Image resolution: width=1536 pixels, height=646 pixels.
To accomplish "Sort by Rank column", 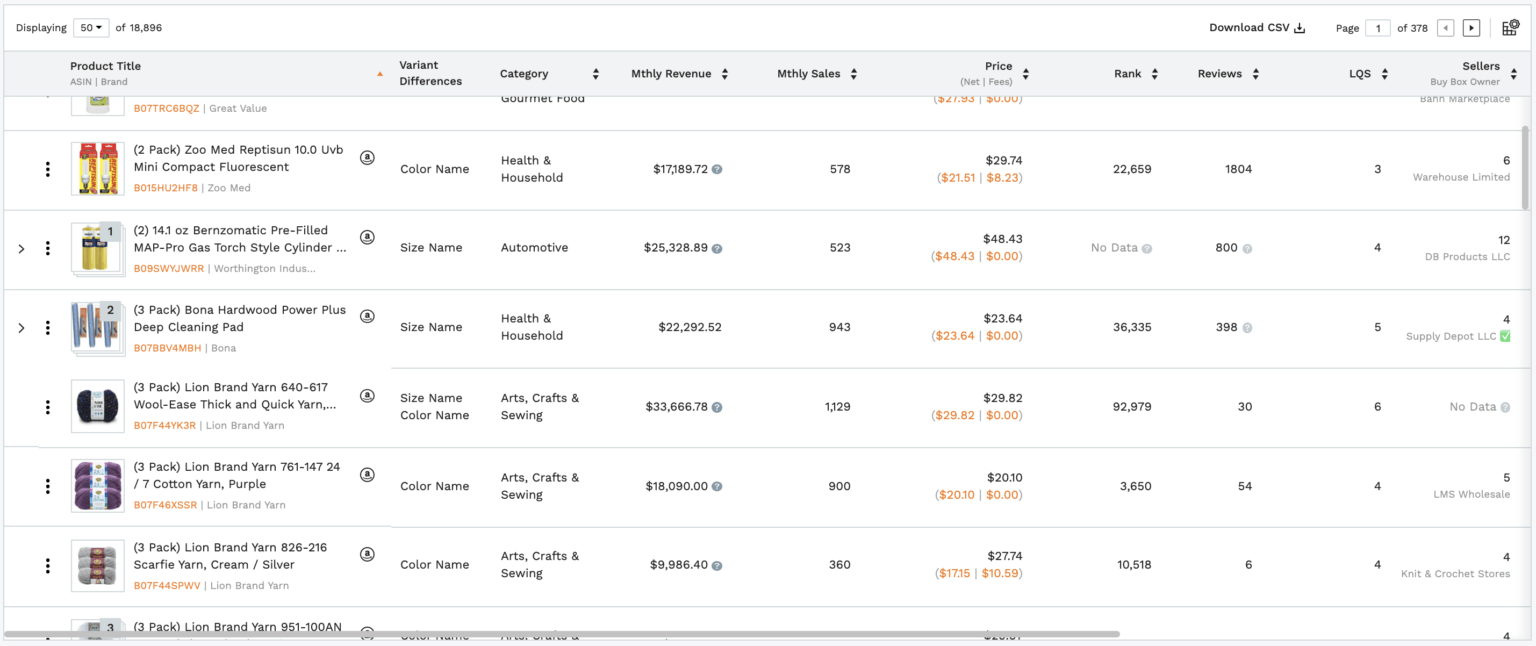I will tap(1154, 74).
